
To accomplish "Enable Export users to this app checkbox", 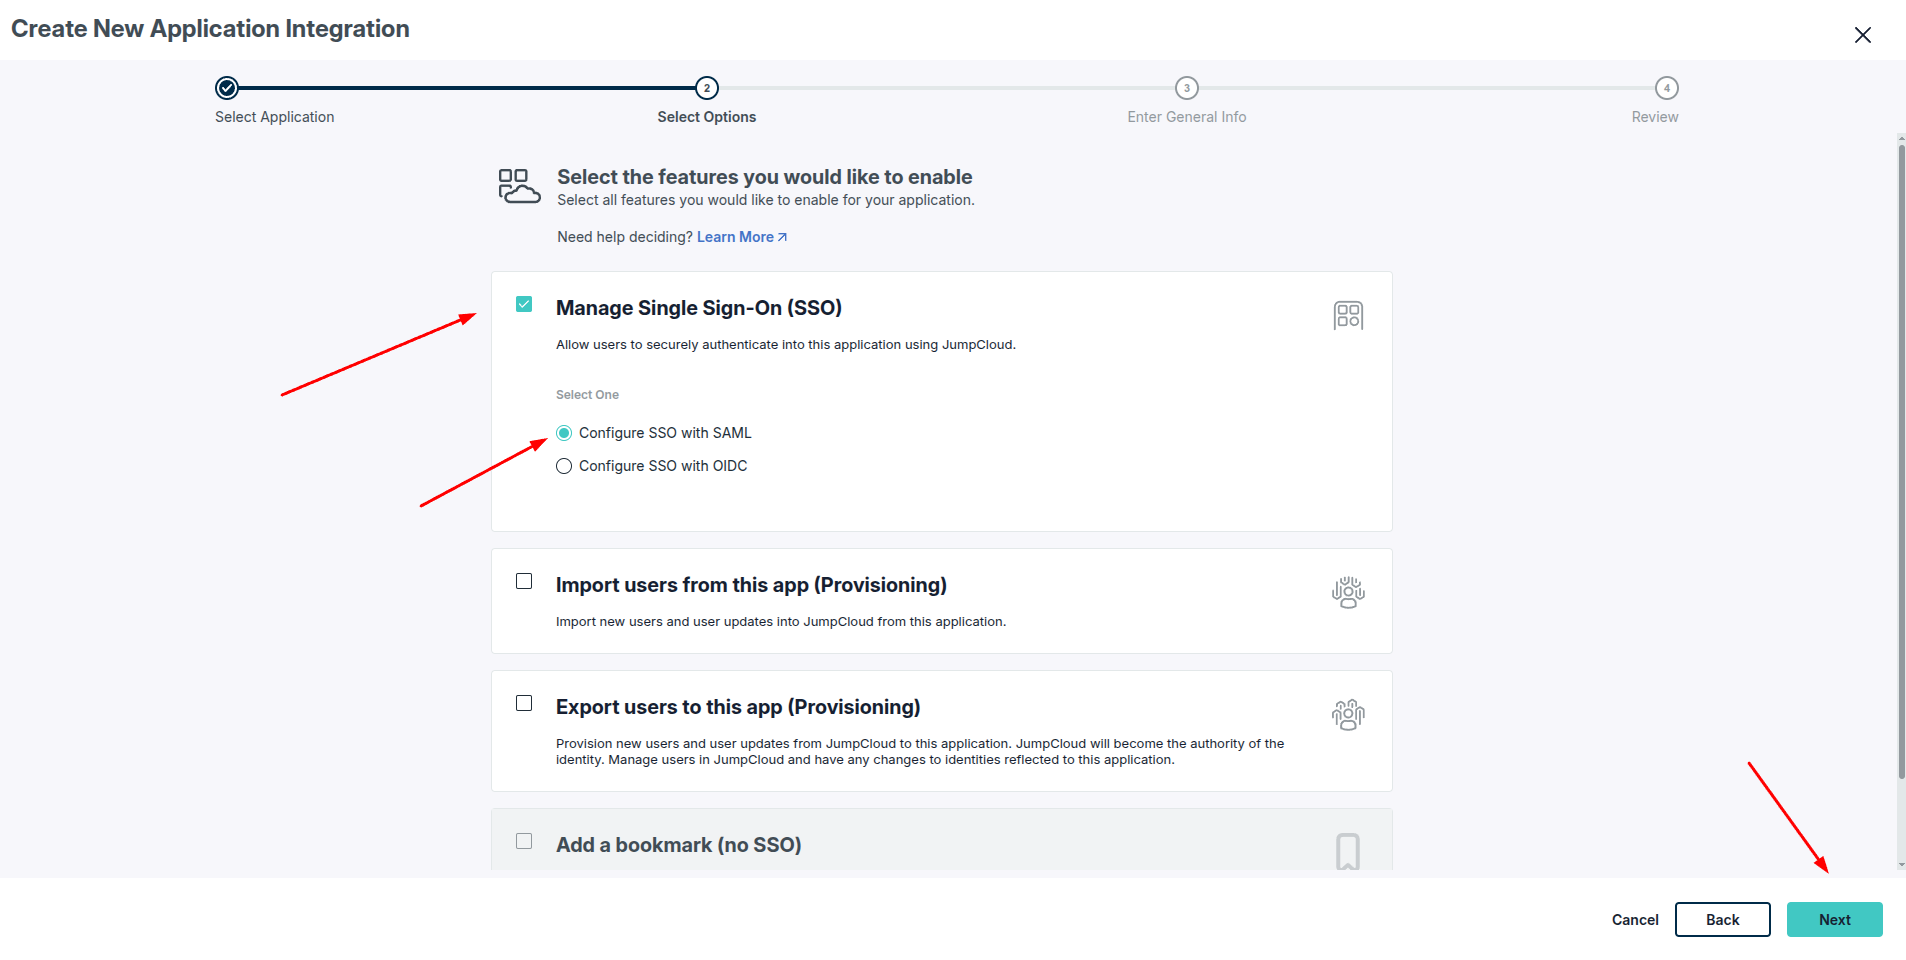I will [524, 703].
